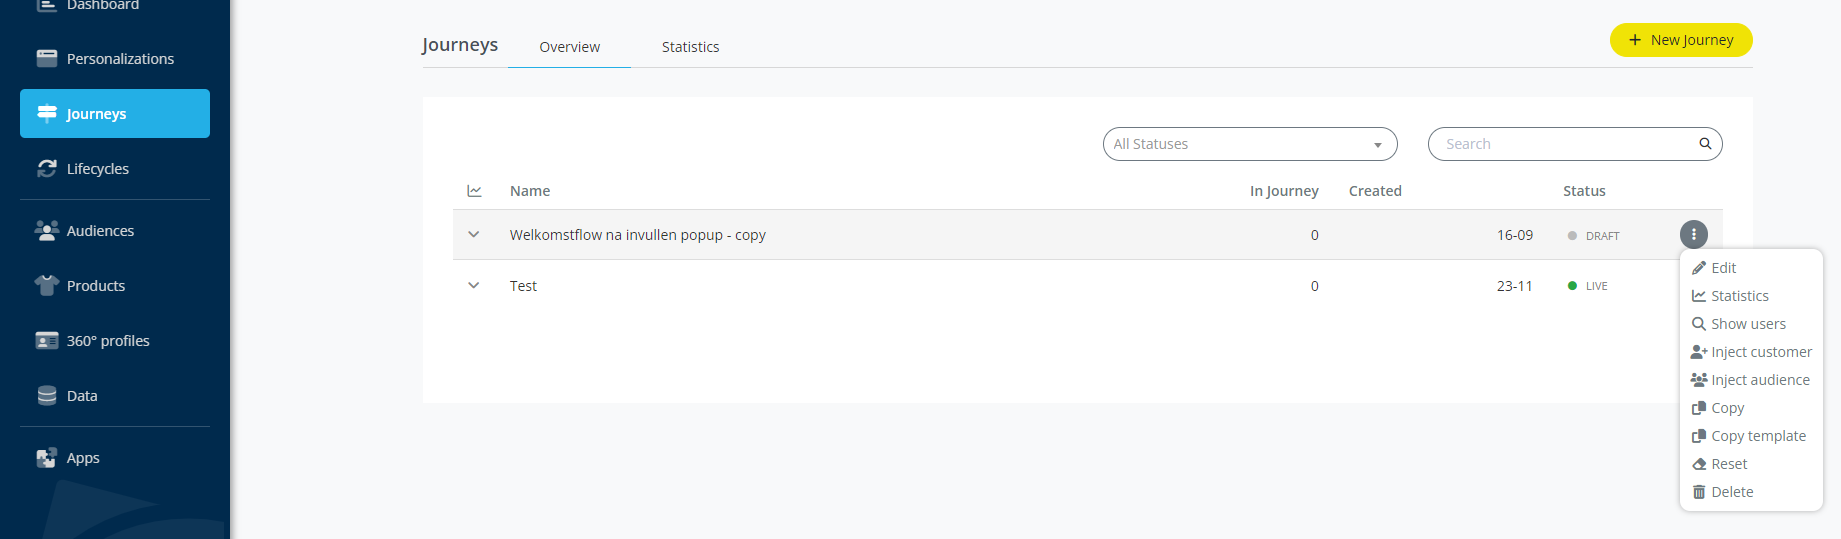Click the Lifecycles refresh-arrows icon
Screen dimensions: 1841x539
tap(47, 168)
